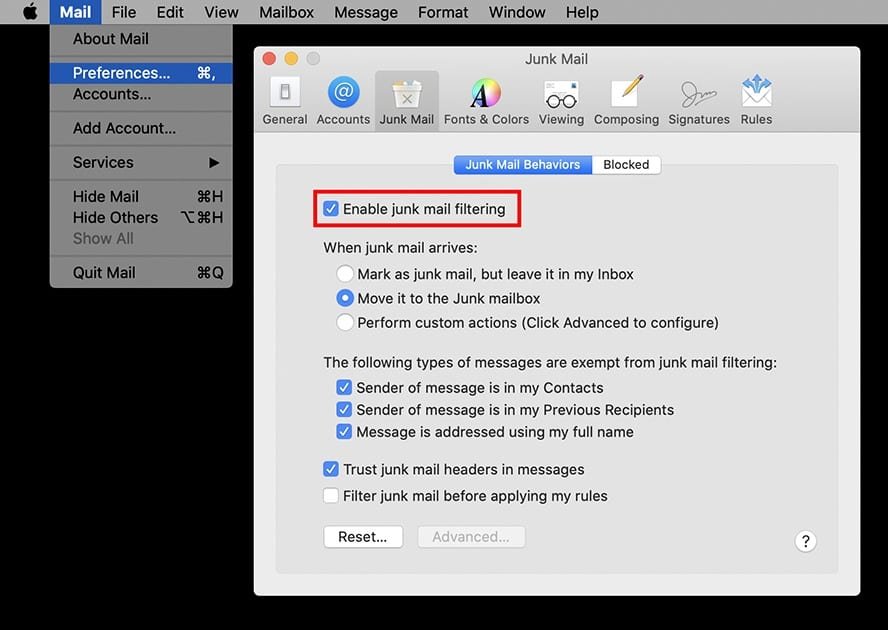Open the Composing preferences pane
Image resolution: width=888 pixels, height=630 pixels.
(x=626, y=101)
